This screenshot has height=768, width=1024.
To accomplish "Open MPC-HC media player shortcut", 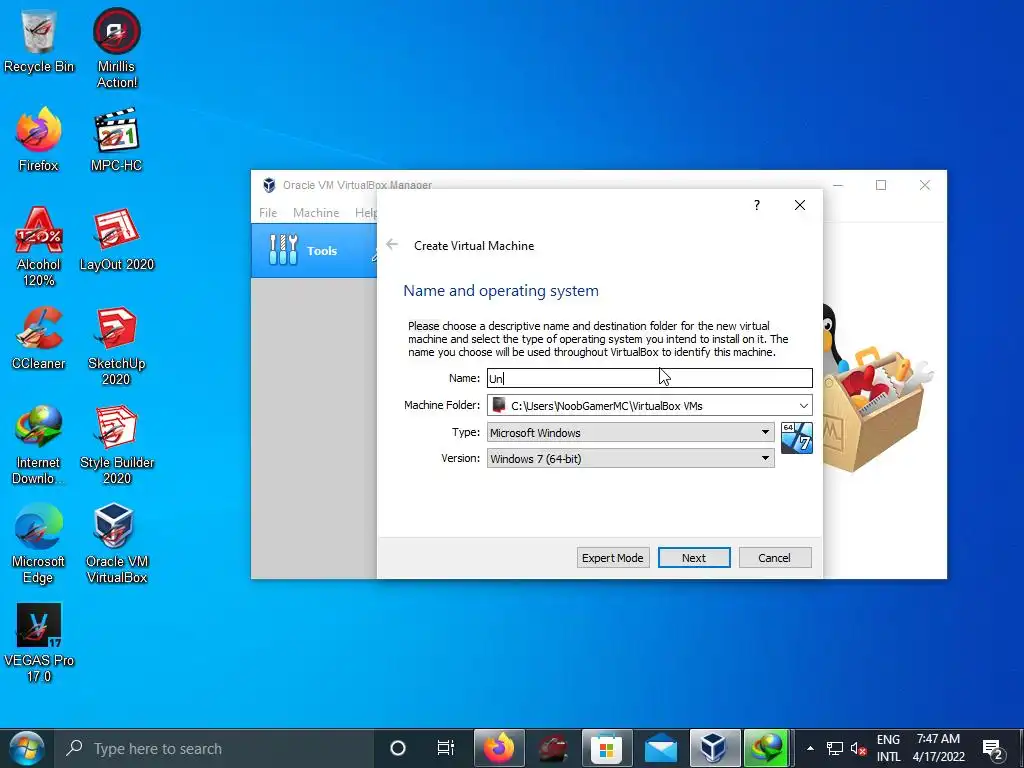I will click(116, 140).
